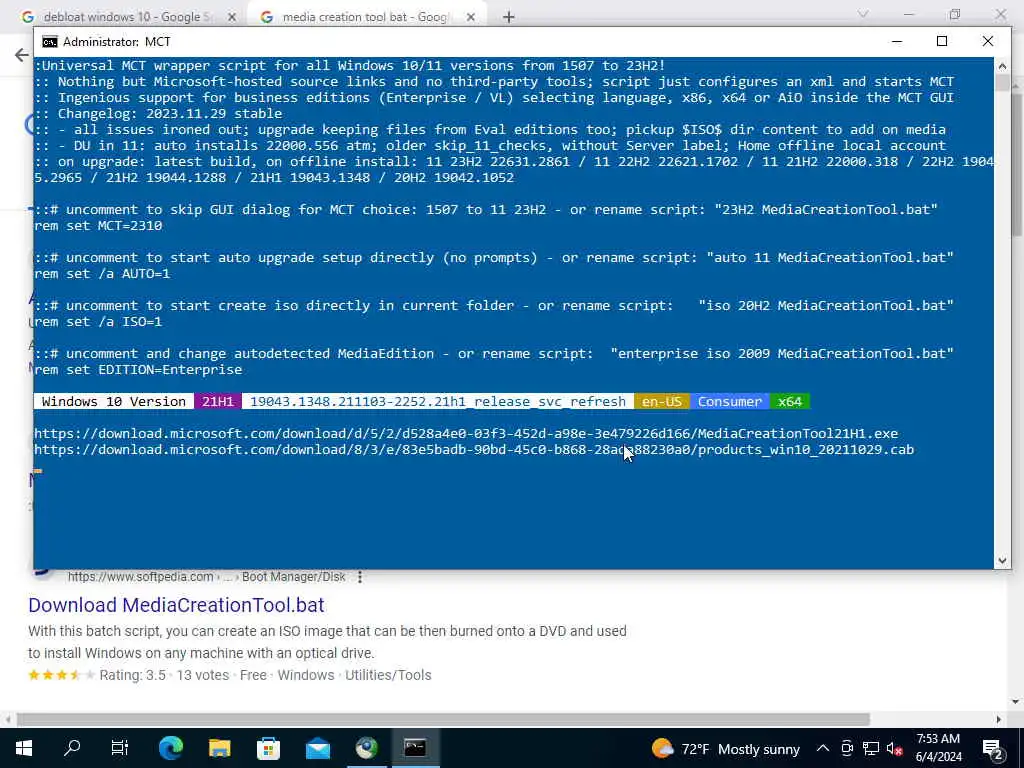Open the network status tray icon

pyautogui.click(x=871, y=748)
